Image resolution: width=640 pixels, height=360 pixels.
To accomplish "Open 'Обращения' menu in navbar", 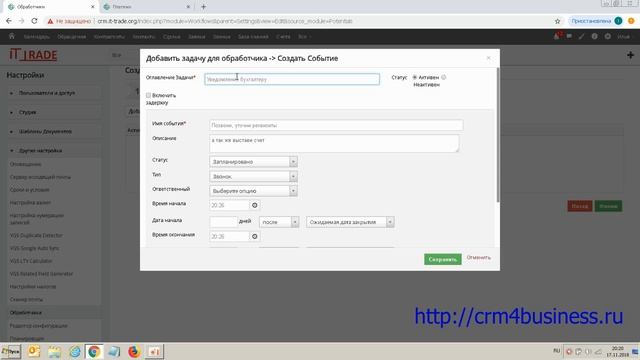I will coord(71,37).
